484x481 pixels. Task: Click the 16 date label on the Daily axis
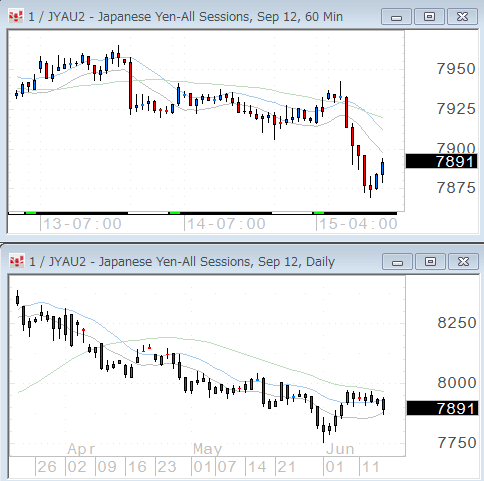(x=137, y=467)
